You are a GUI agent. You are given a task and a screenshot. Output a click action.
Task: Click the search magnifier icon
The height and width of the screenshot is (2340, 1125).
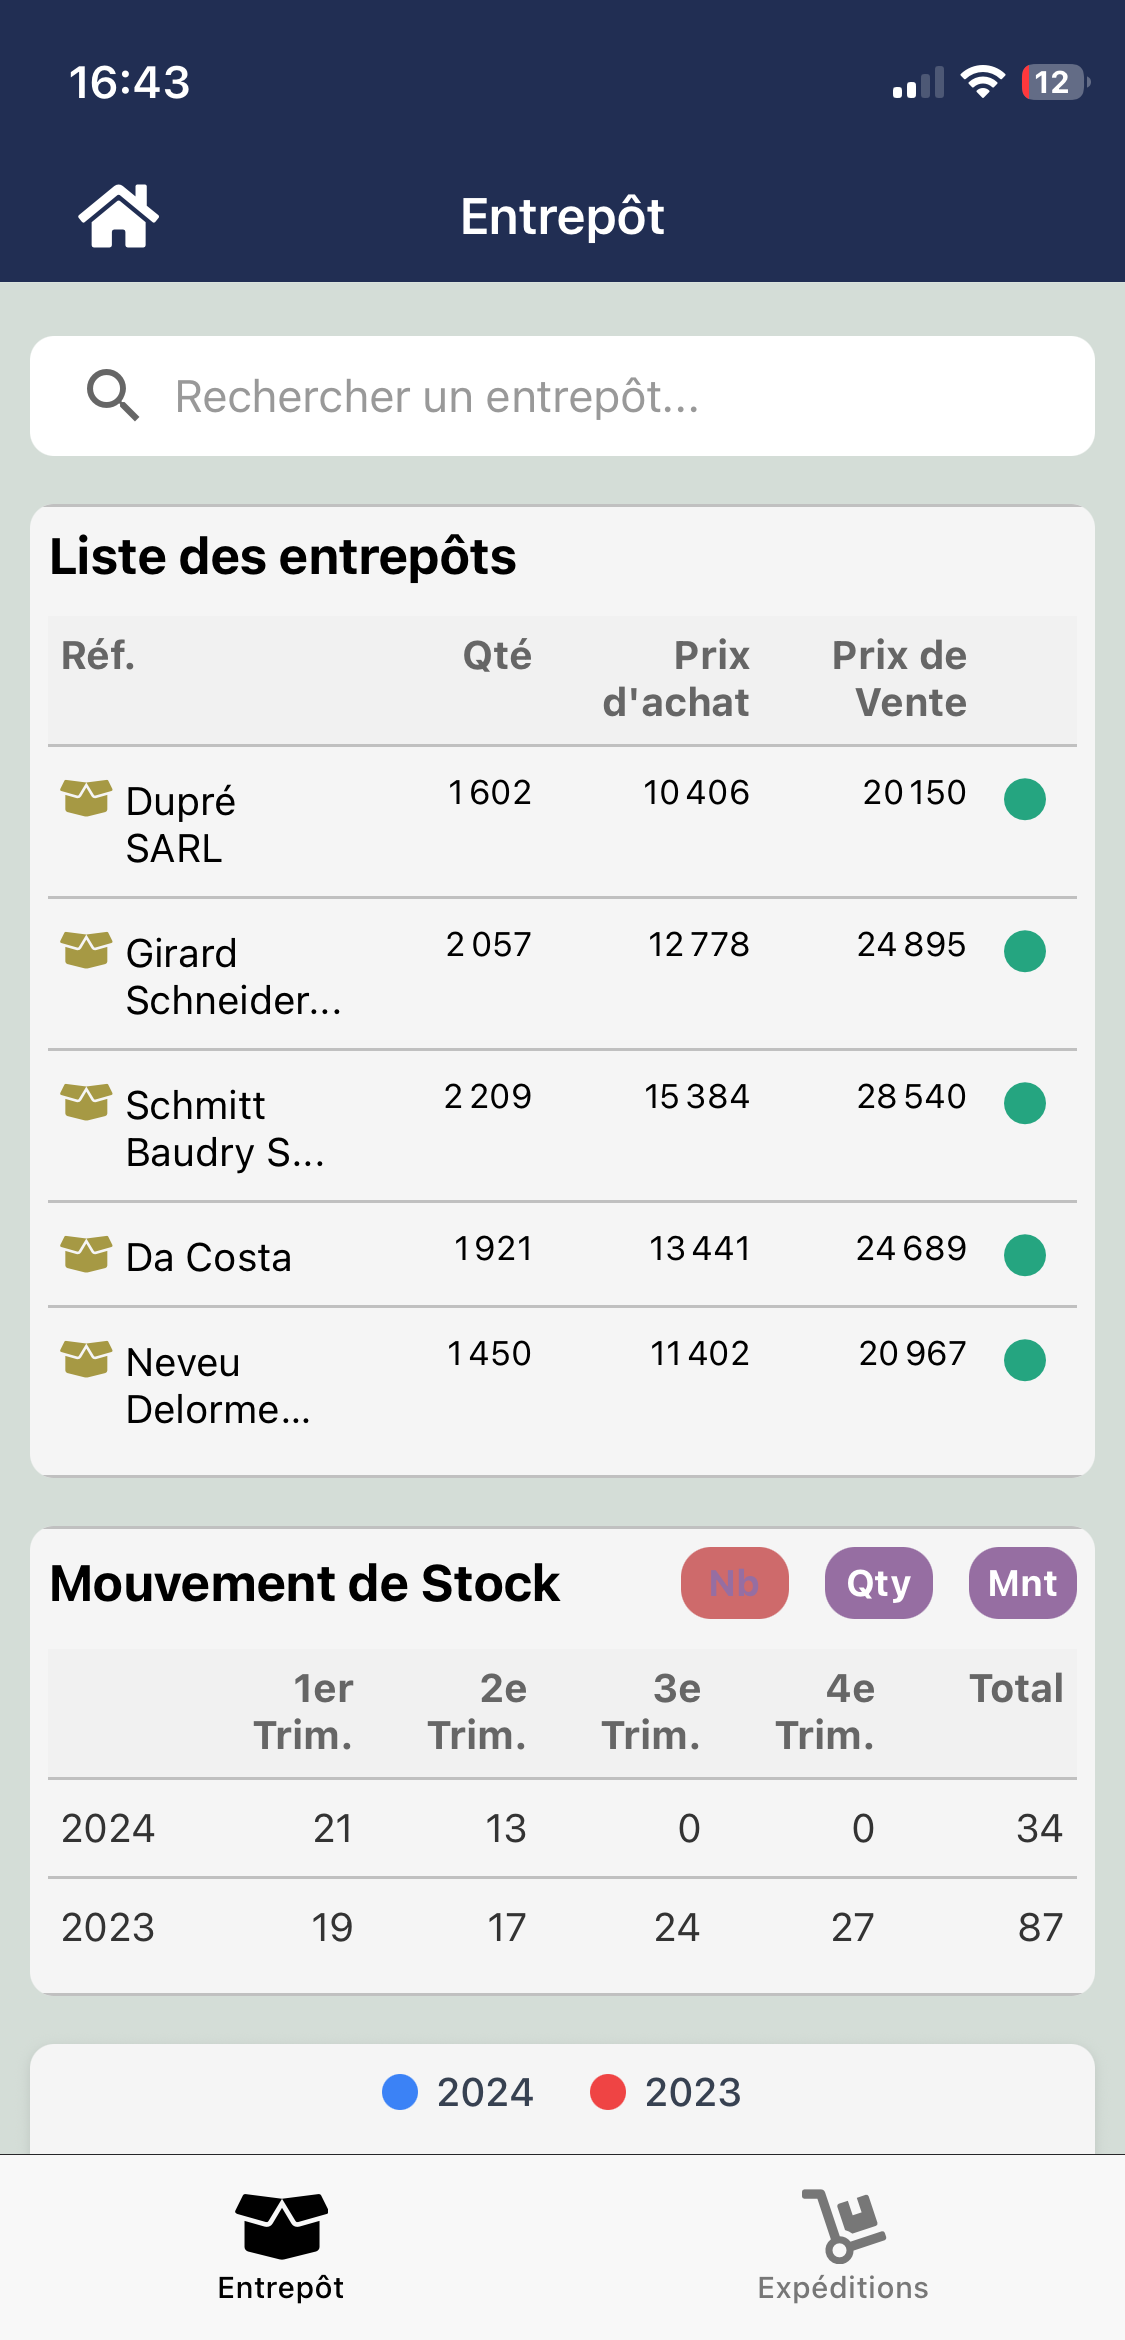(112, 395)
